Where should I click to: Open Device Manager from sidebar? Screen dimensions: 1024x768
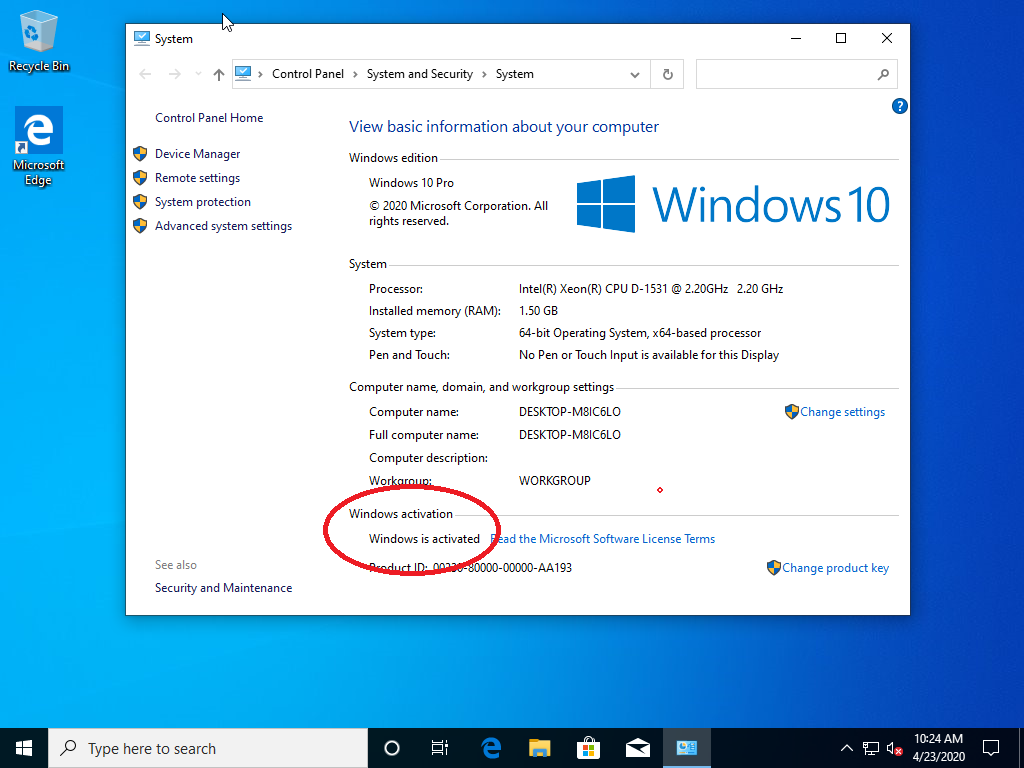tap(197, 153)
